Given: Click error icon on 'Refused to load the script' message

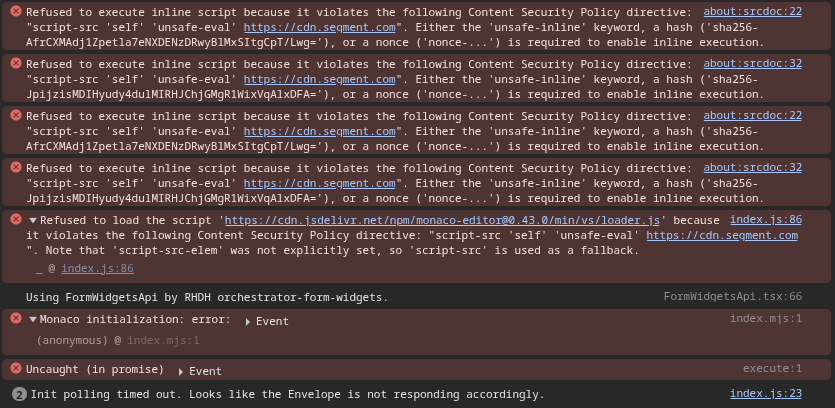Looking at the screenshot, I should 16,220.
